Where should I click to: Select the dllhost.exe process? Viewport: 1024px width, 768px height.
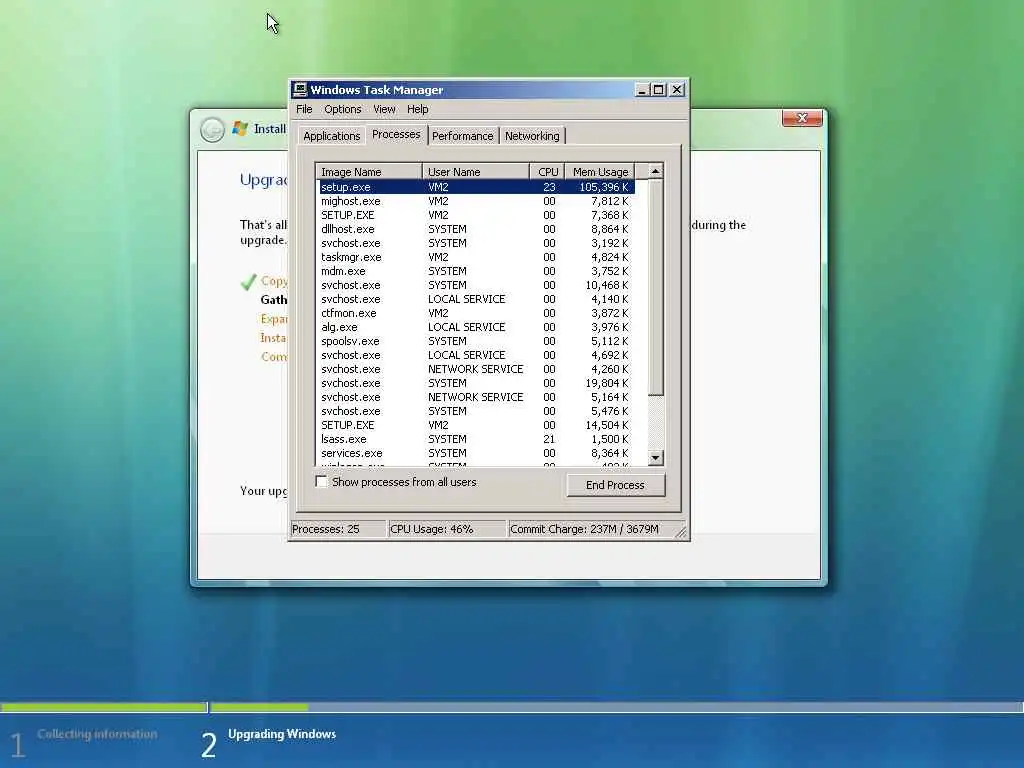[475, 229]
